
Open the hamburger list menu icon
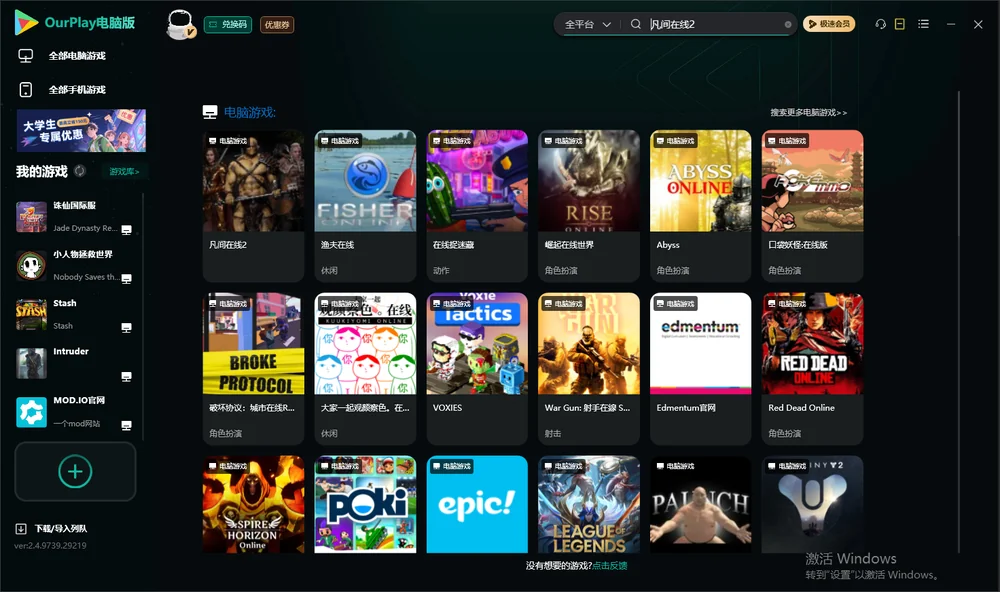point(923,24)
